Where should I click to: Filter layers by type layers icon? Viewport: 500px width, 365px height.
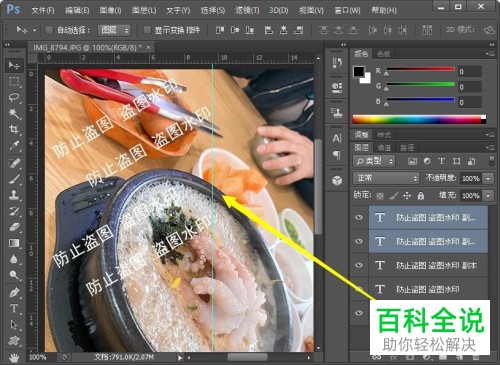(x=442, y=161)
